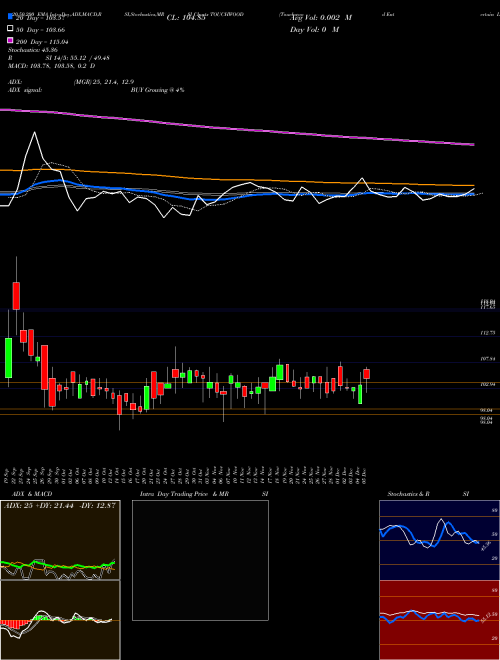Click the 'CL: 104.85' closing value
Image resolution: width=500 pixels, height=660 pixels.
[x=186, y=18]
